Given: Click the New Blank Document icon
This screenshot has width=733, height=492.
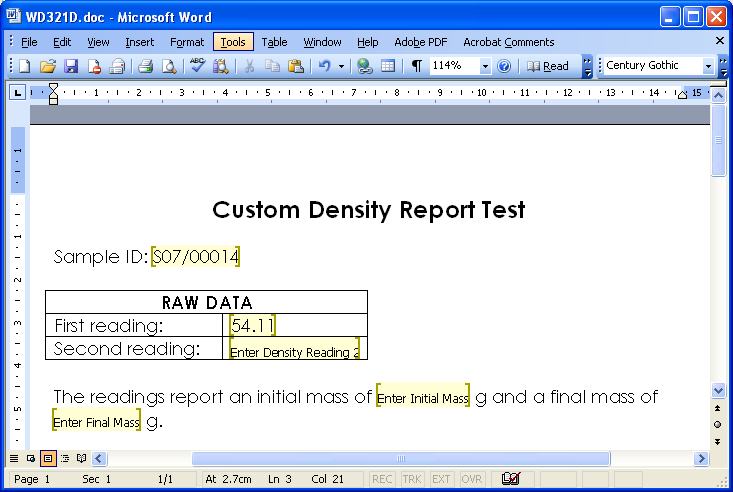Looking at the screenshot, I should [x=24, y=66].
